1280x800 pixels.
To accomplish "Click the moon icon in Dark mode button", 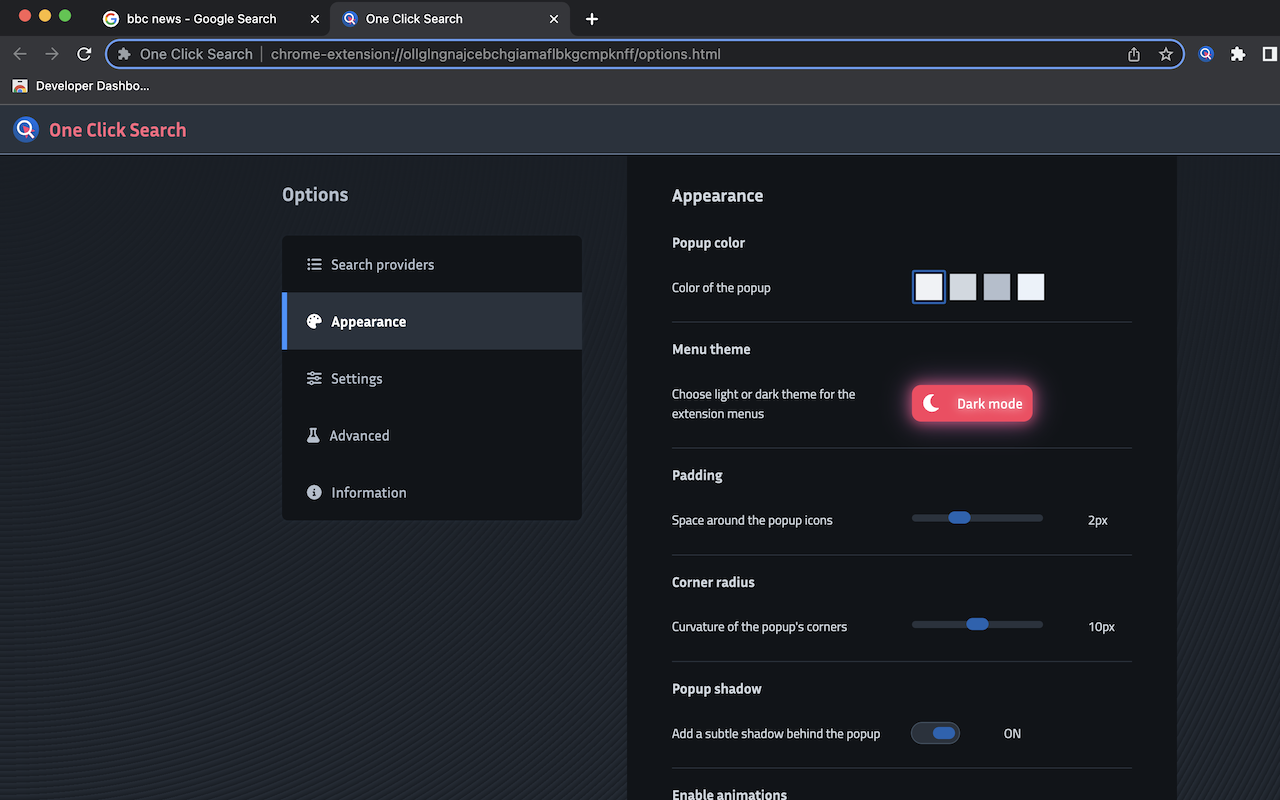I will tap(931, 403).
